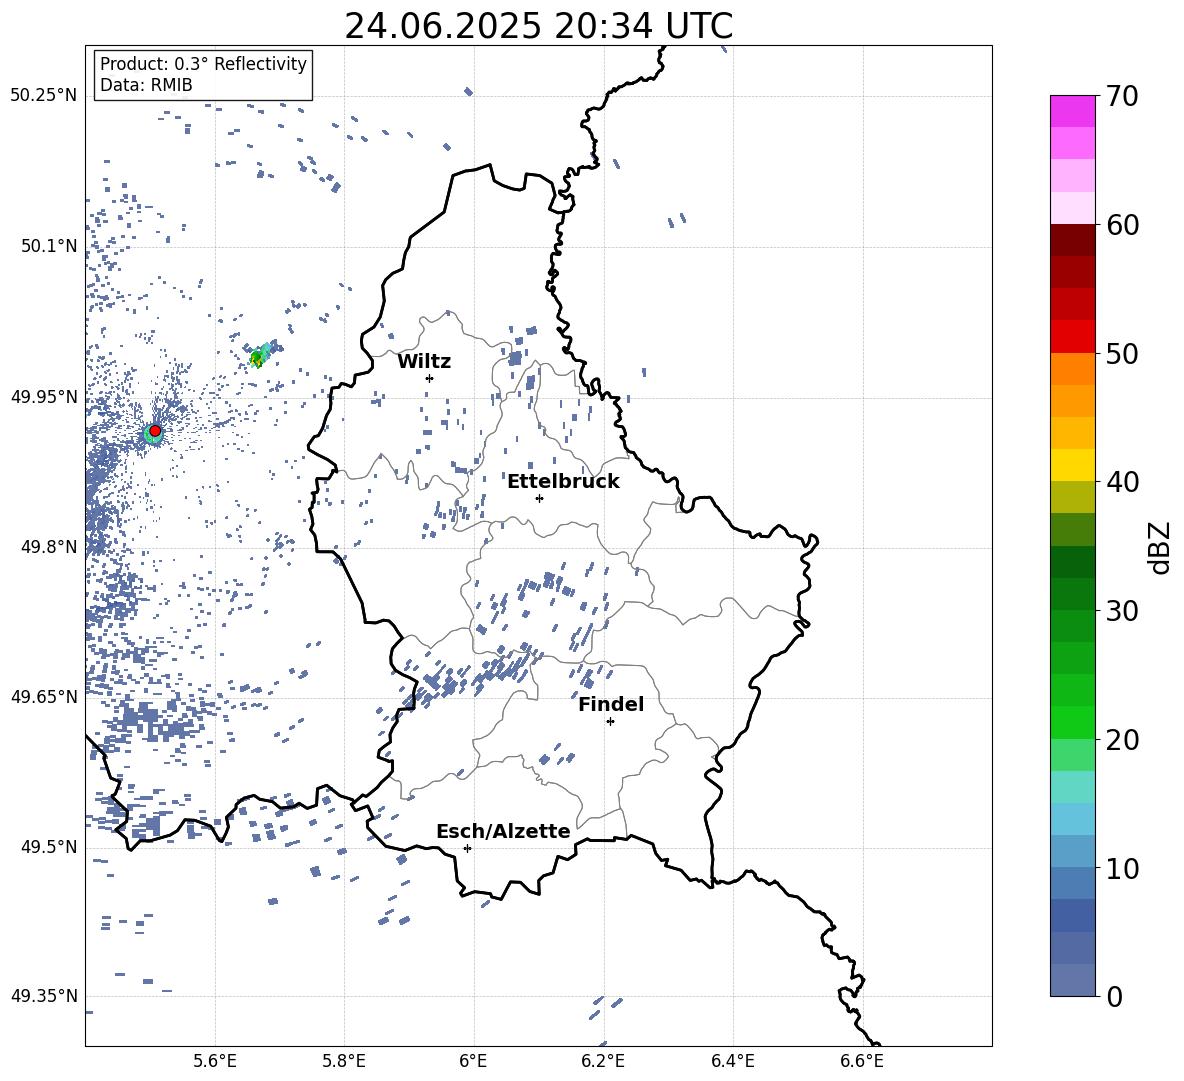This screenshot has height=1081, width=1184.
Task: Click the 70 tick on colorbar
Action: (1122, 97)
